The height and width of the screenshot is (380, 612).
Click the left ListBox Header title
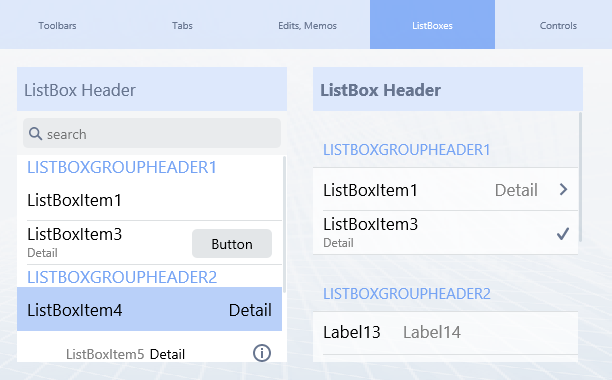coord(80,90)
